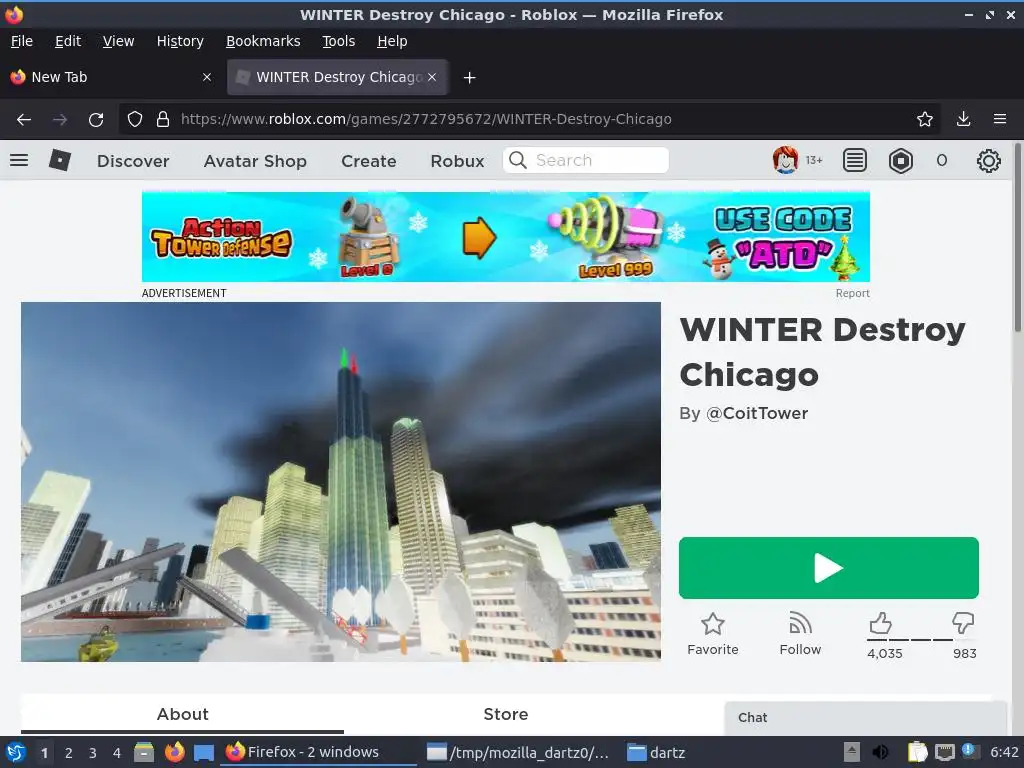
Task: Click the Robux balance 0
Action: click(x=941, y=161)
